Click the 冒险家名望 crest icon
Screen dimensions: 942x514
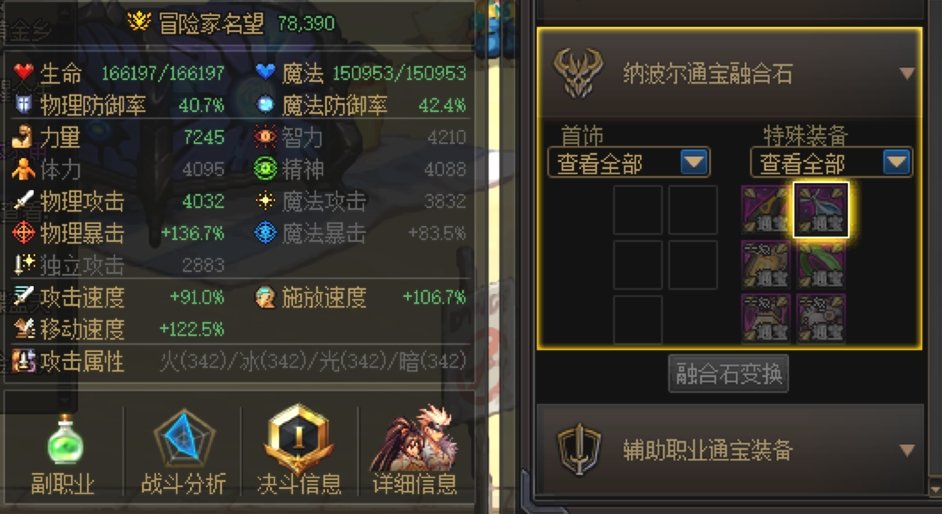139,22
